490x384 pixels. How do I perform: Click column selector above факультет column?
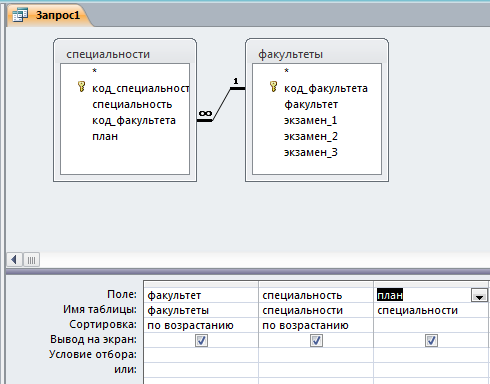(x=201, y=284)
